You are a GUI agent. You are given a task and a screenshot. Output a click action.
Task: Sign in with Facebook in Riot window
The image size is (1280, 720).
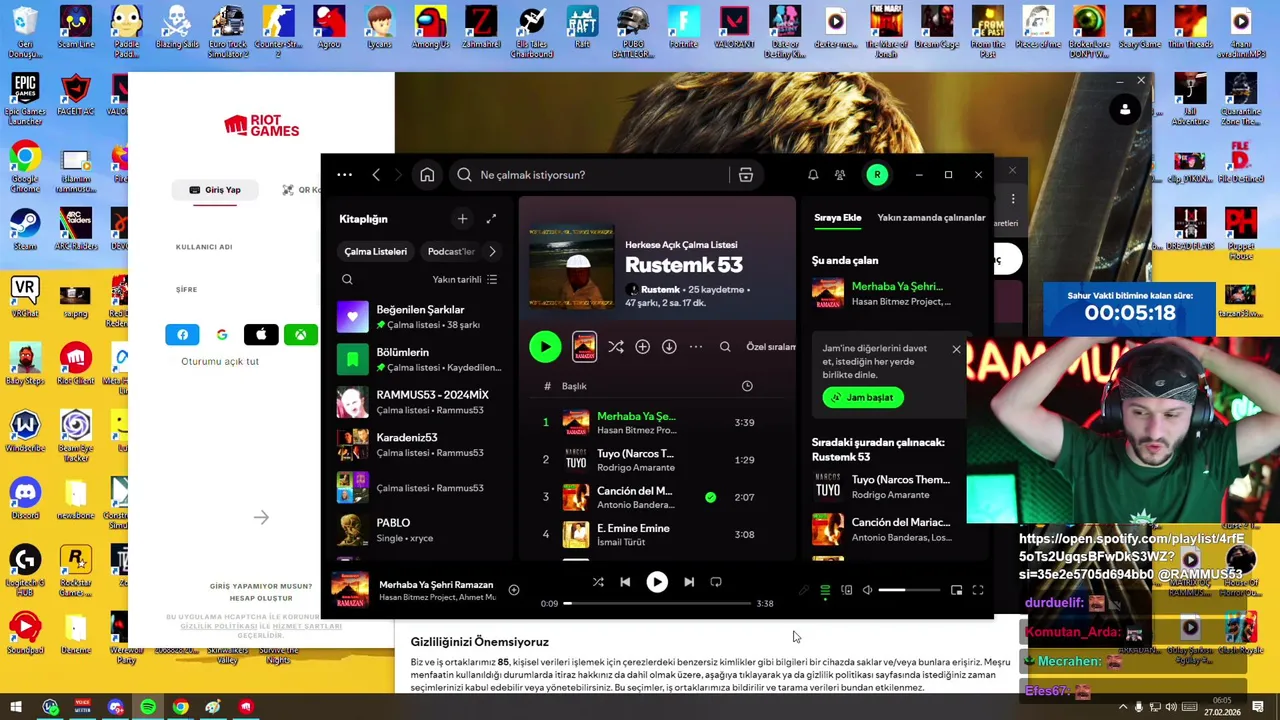(x=182, y=335)
